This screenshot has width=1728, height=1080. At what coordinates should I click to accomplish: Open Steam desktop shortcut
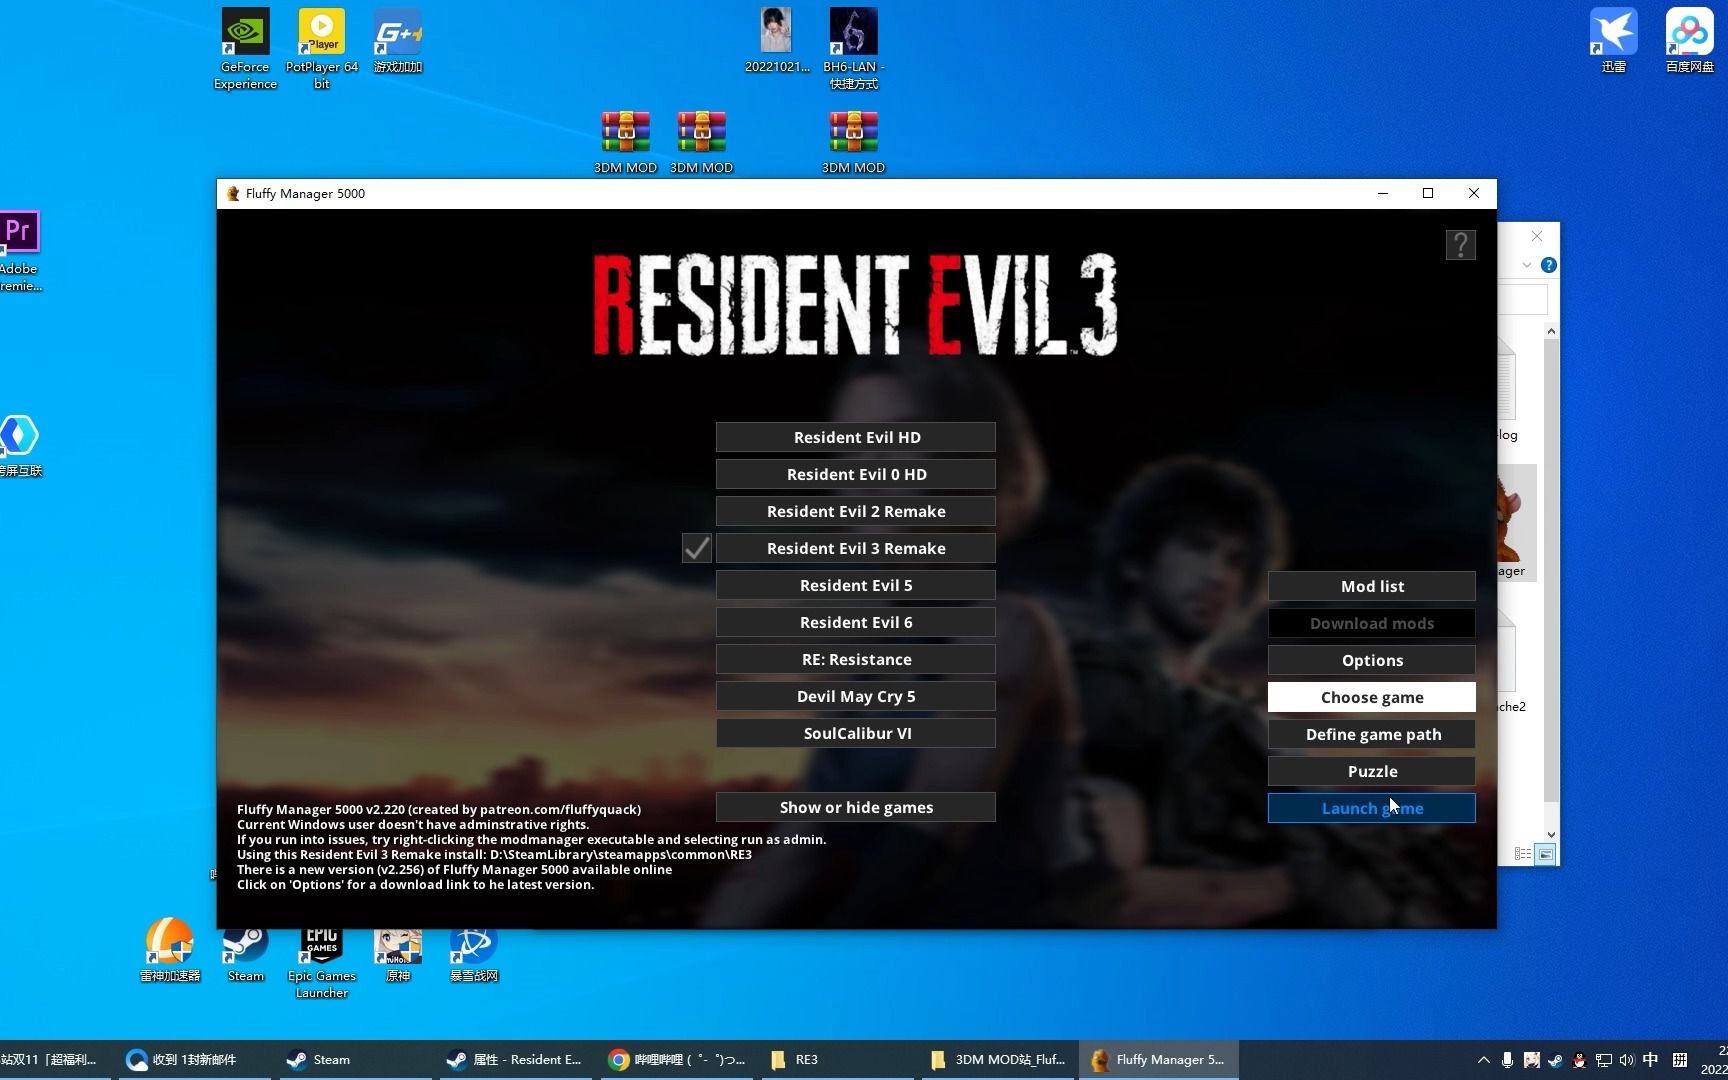click(245, 950)
